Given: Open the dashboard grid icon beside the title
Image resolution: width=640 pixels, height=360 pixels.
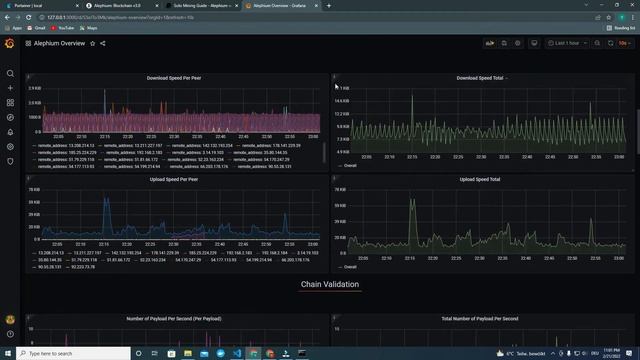Looking at the screenshot, I should click(28, 43).
